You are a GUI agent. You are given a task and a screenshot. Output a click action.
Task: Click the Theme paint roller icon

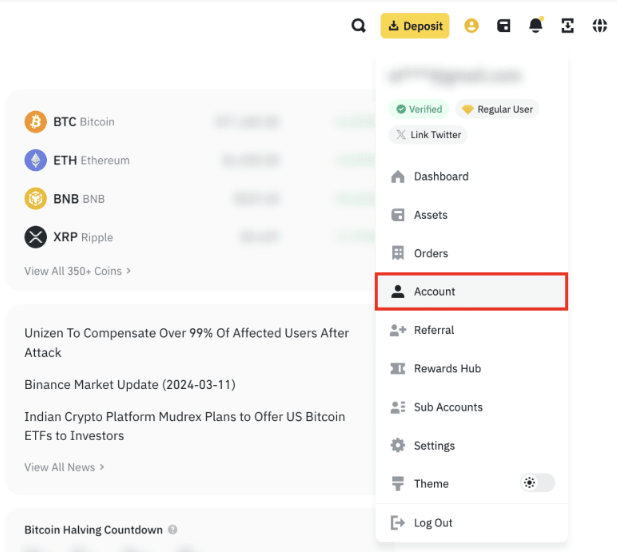pos(397,484)
